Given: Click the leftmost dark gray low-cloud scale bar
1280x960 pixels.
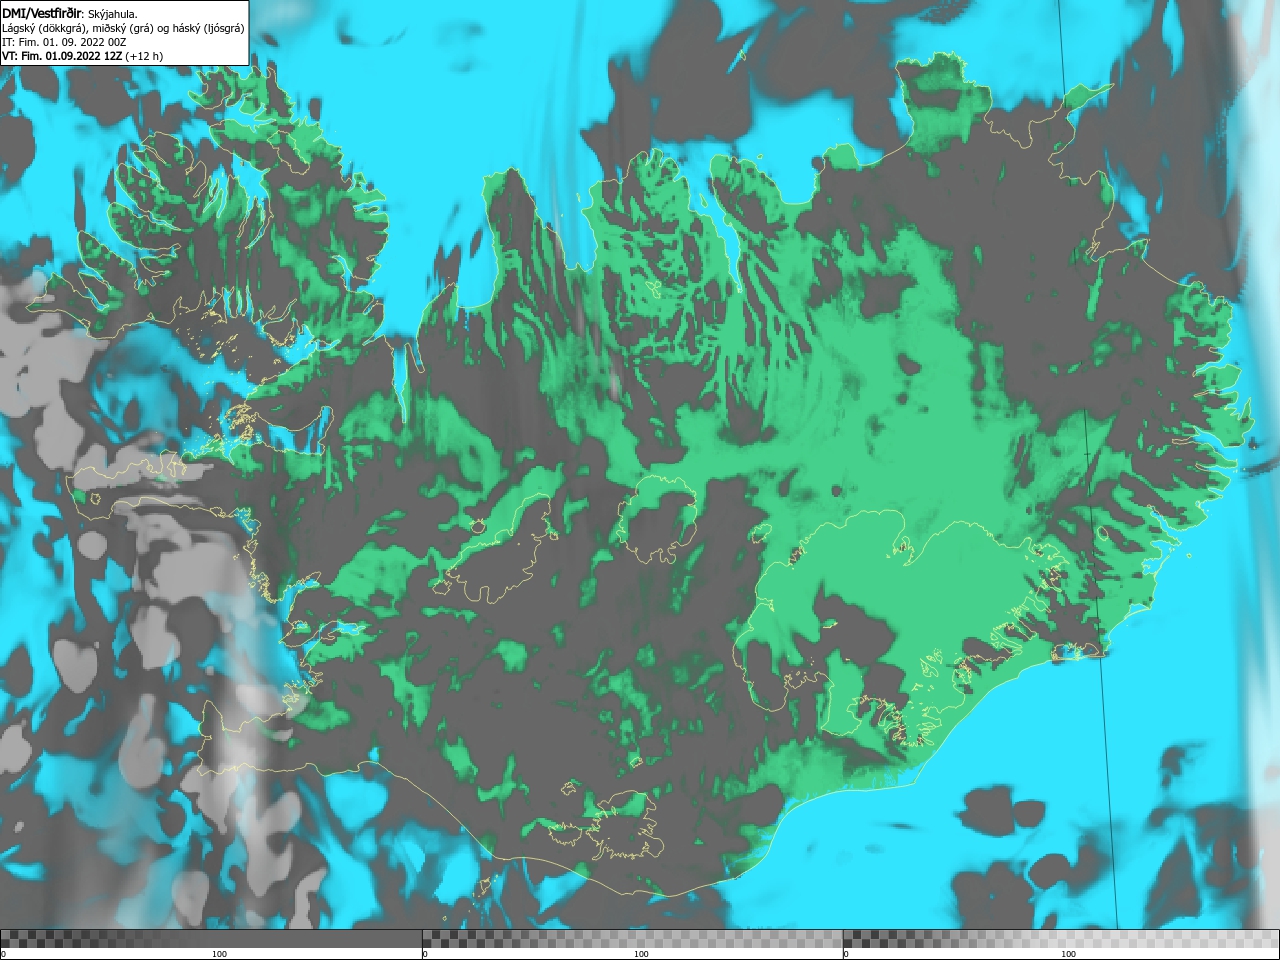Looking at the screenshot, I should point(211,939).
